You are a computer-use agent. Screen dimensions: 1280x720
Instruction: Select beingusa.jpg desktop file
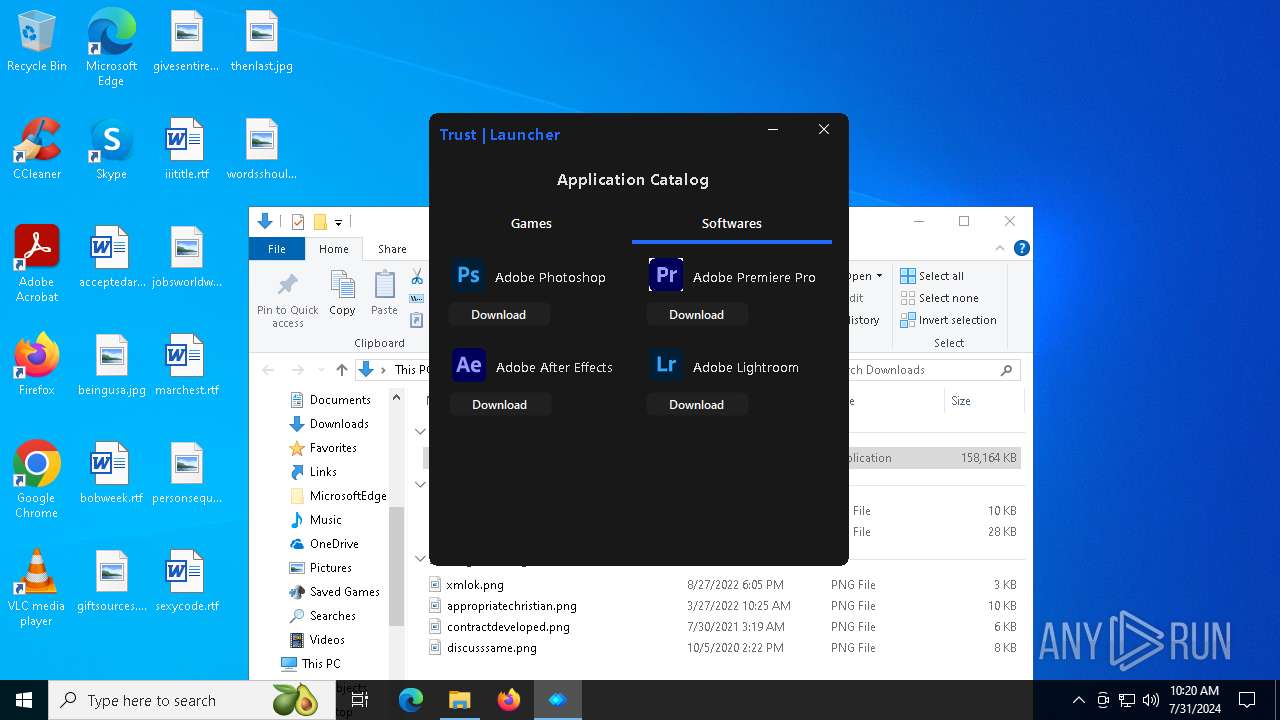pos(111,366)
